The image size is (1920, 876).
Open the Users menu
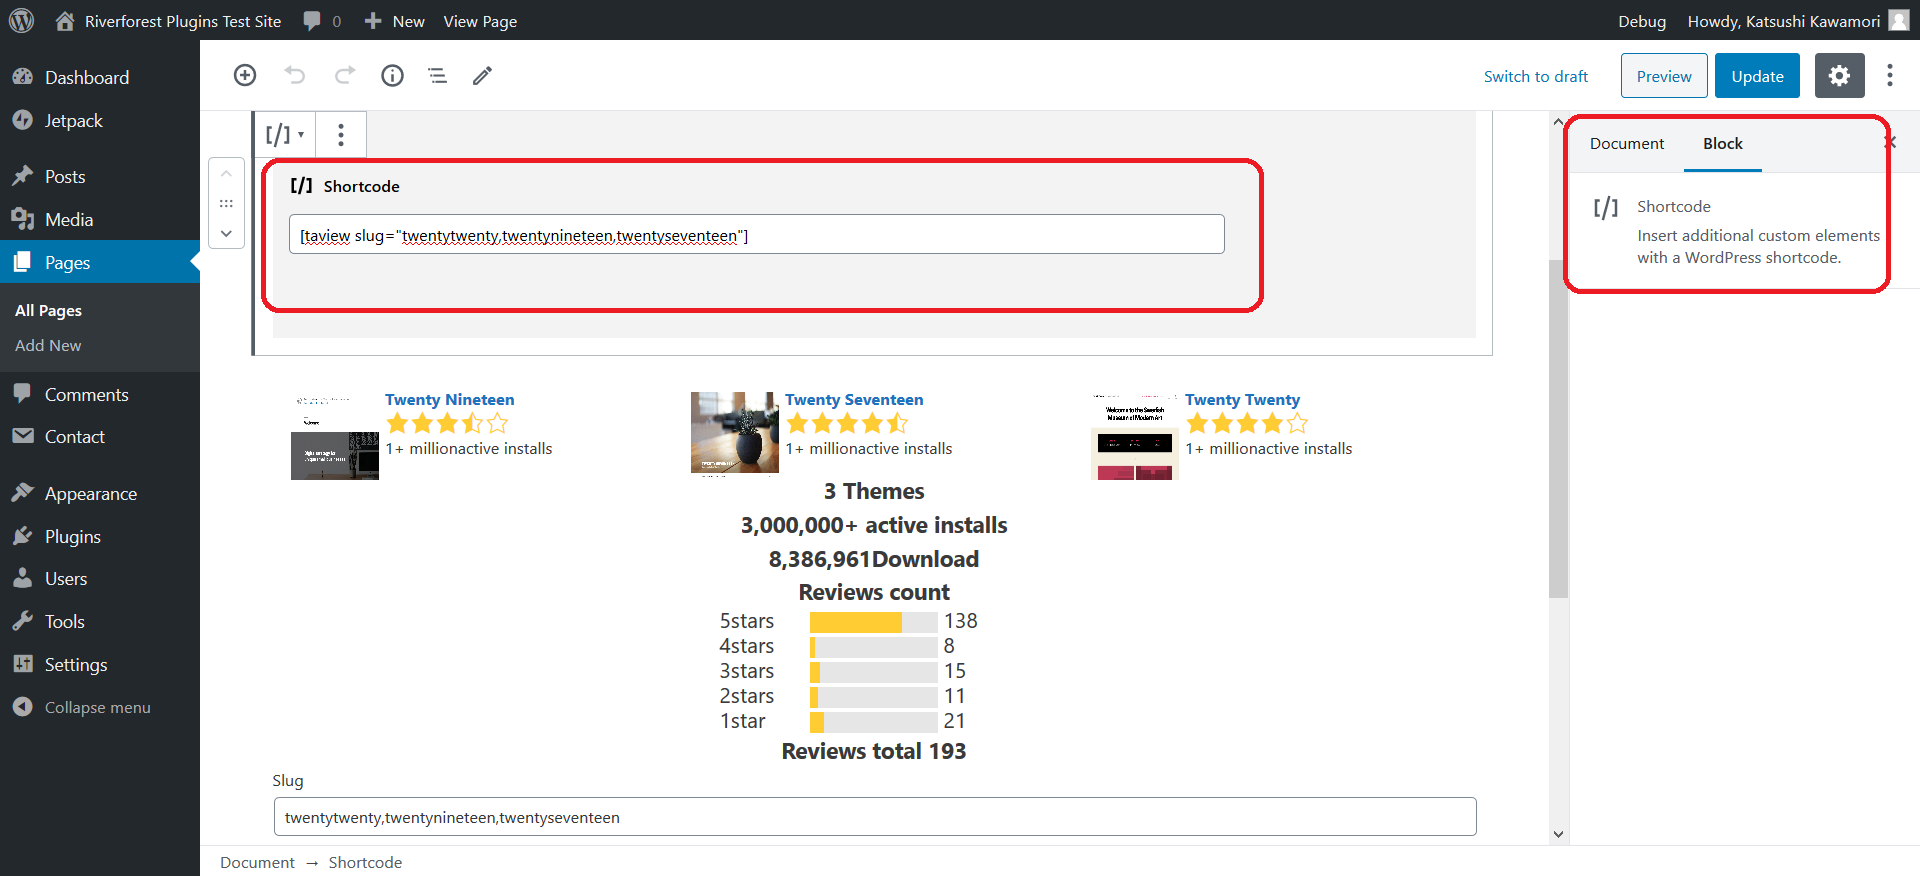click(100, 578)
